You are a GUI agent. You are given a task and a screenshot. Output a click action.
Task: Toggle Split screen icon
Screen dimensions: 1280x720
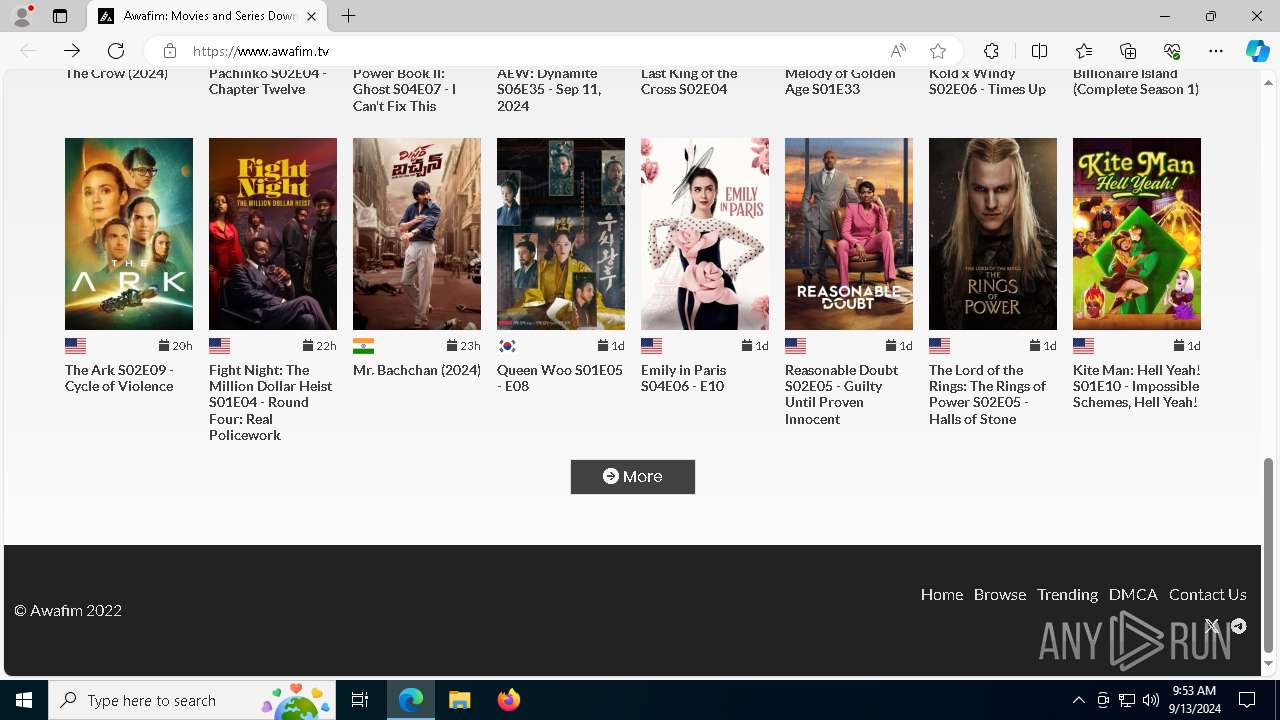[x=1039, y=51]
